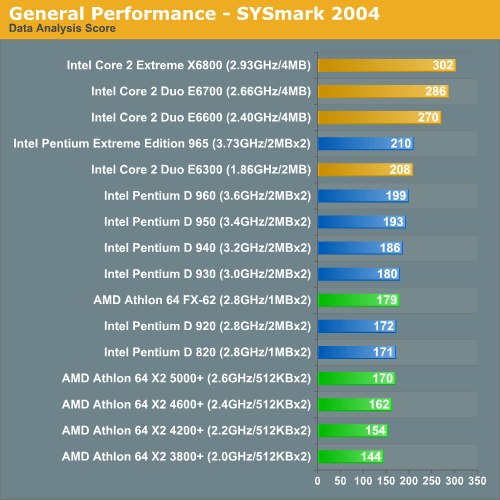Click the gold bar showing 208

365,170
